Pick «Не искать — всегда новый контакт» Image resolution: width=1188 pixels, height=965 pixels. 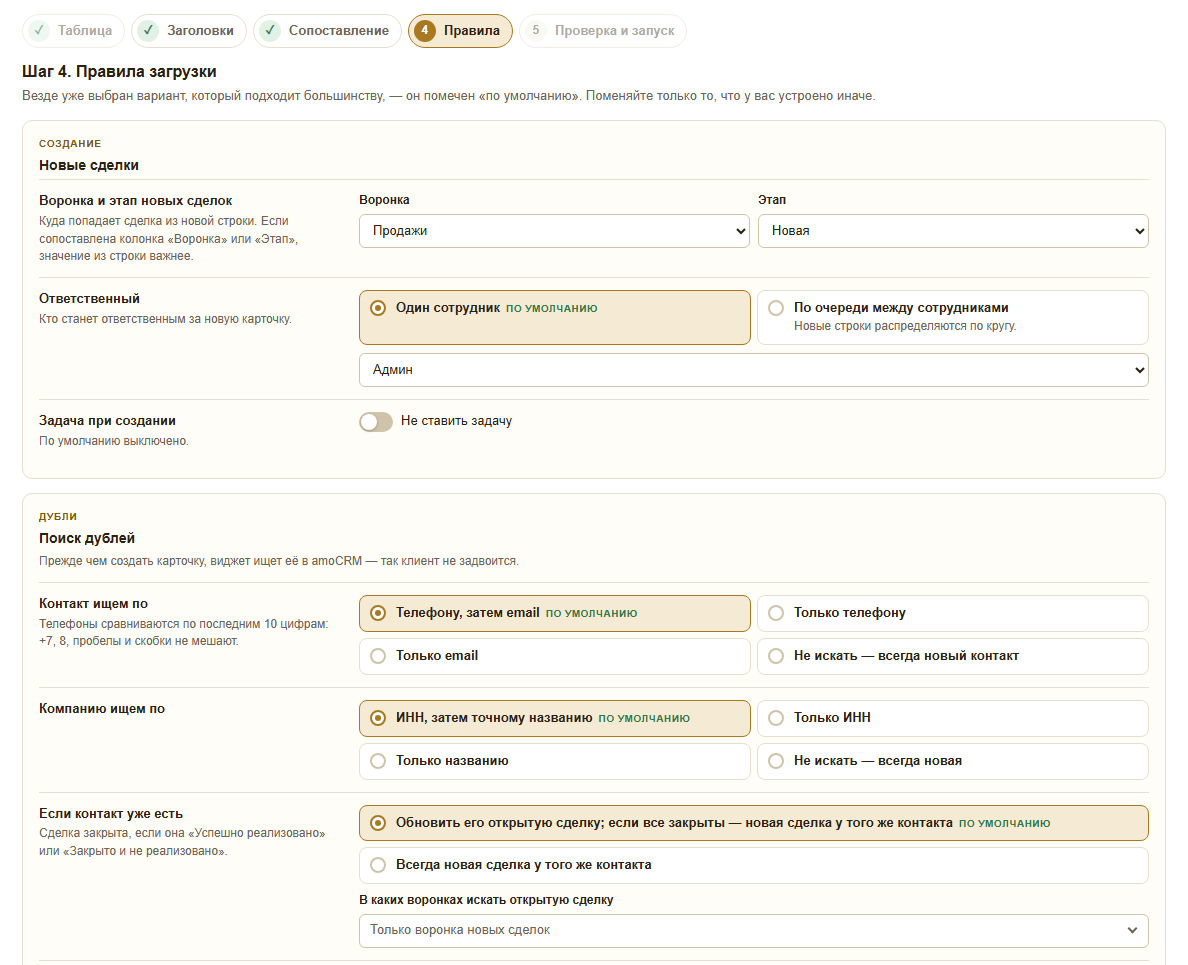point(953,656)
